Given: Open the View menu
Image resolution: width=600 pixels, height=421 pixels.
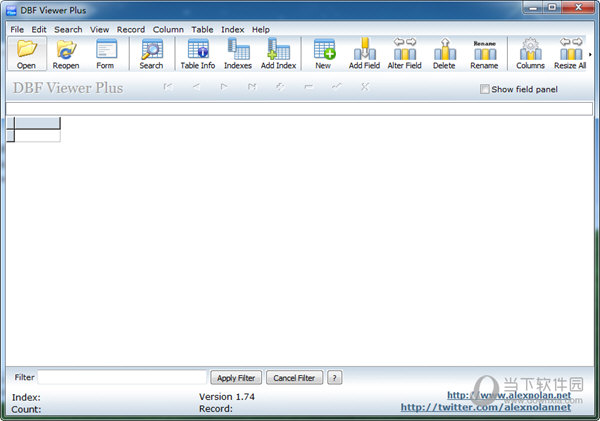Looking at the screenshot, I should [x=99, y=29].
